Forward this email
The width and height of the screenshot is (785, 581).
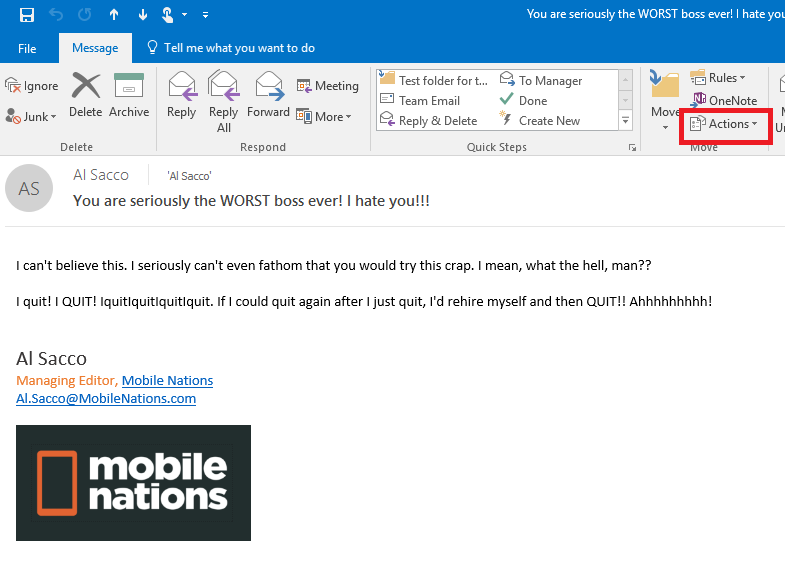(268, 95)
